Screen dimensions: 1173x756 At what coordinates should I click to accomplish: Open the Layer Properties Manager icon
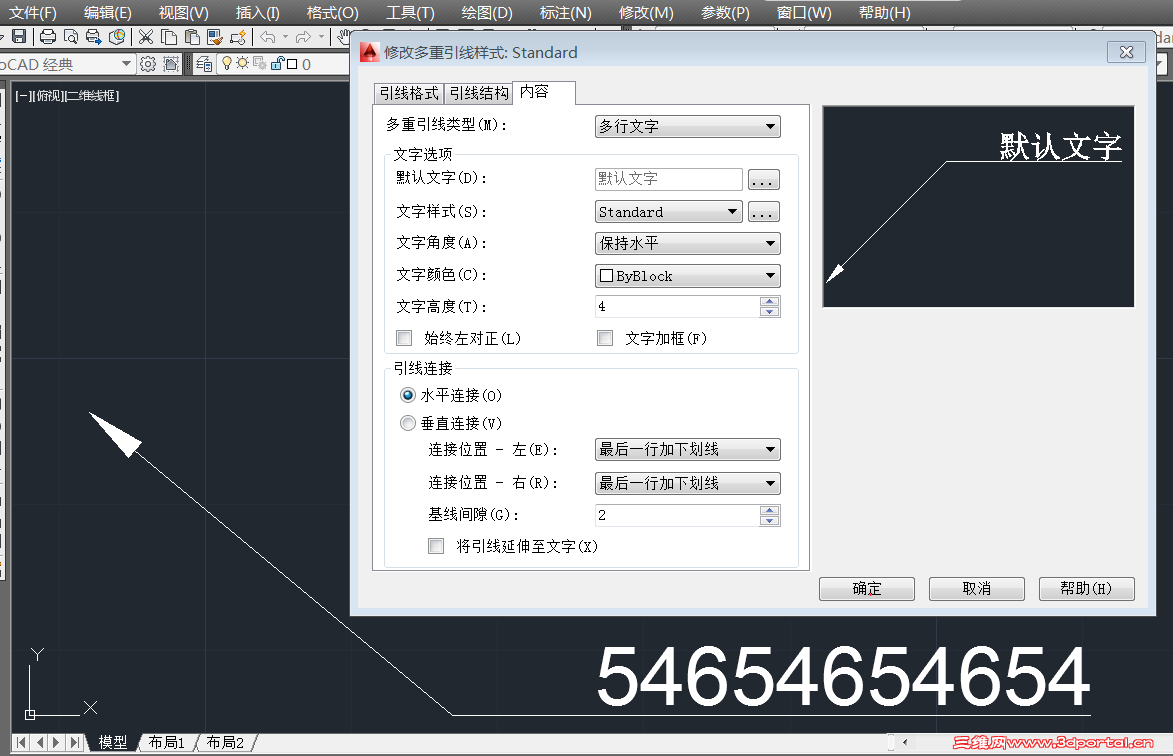click(203, 64)
